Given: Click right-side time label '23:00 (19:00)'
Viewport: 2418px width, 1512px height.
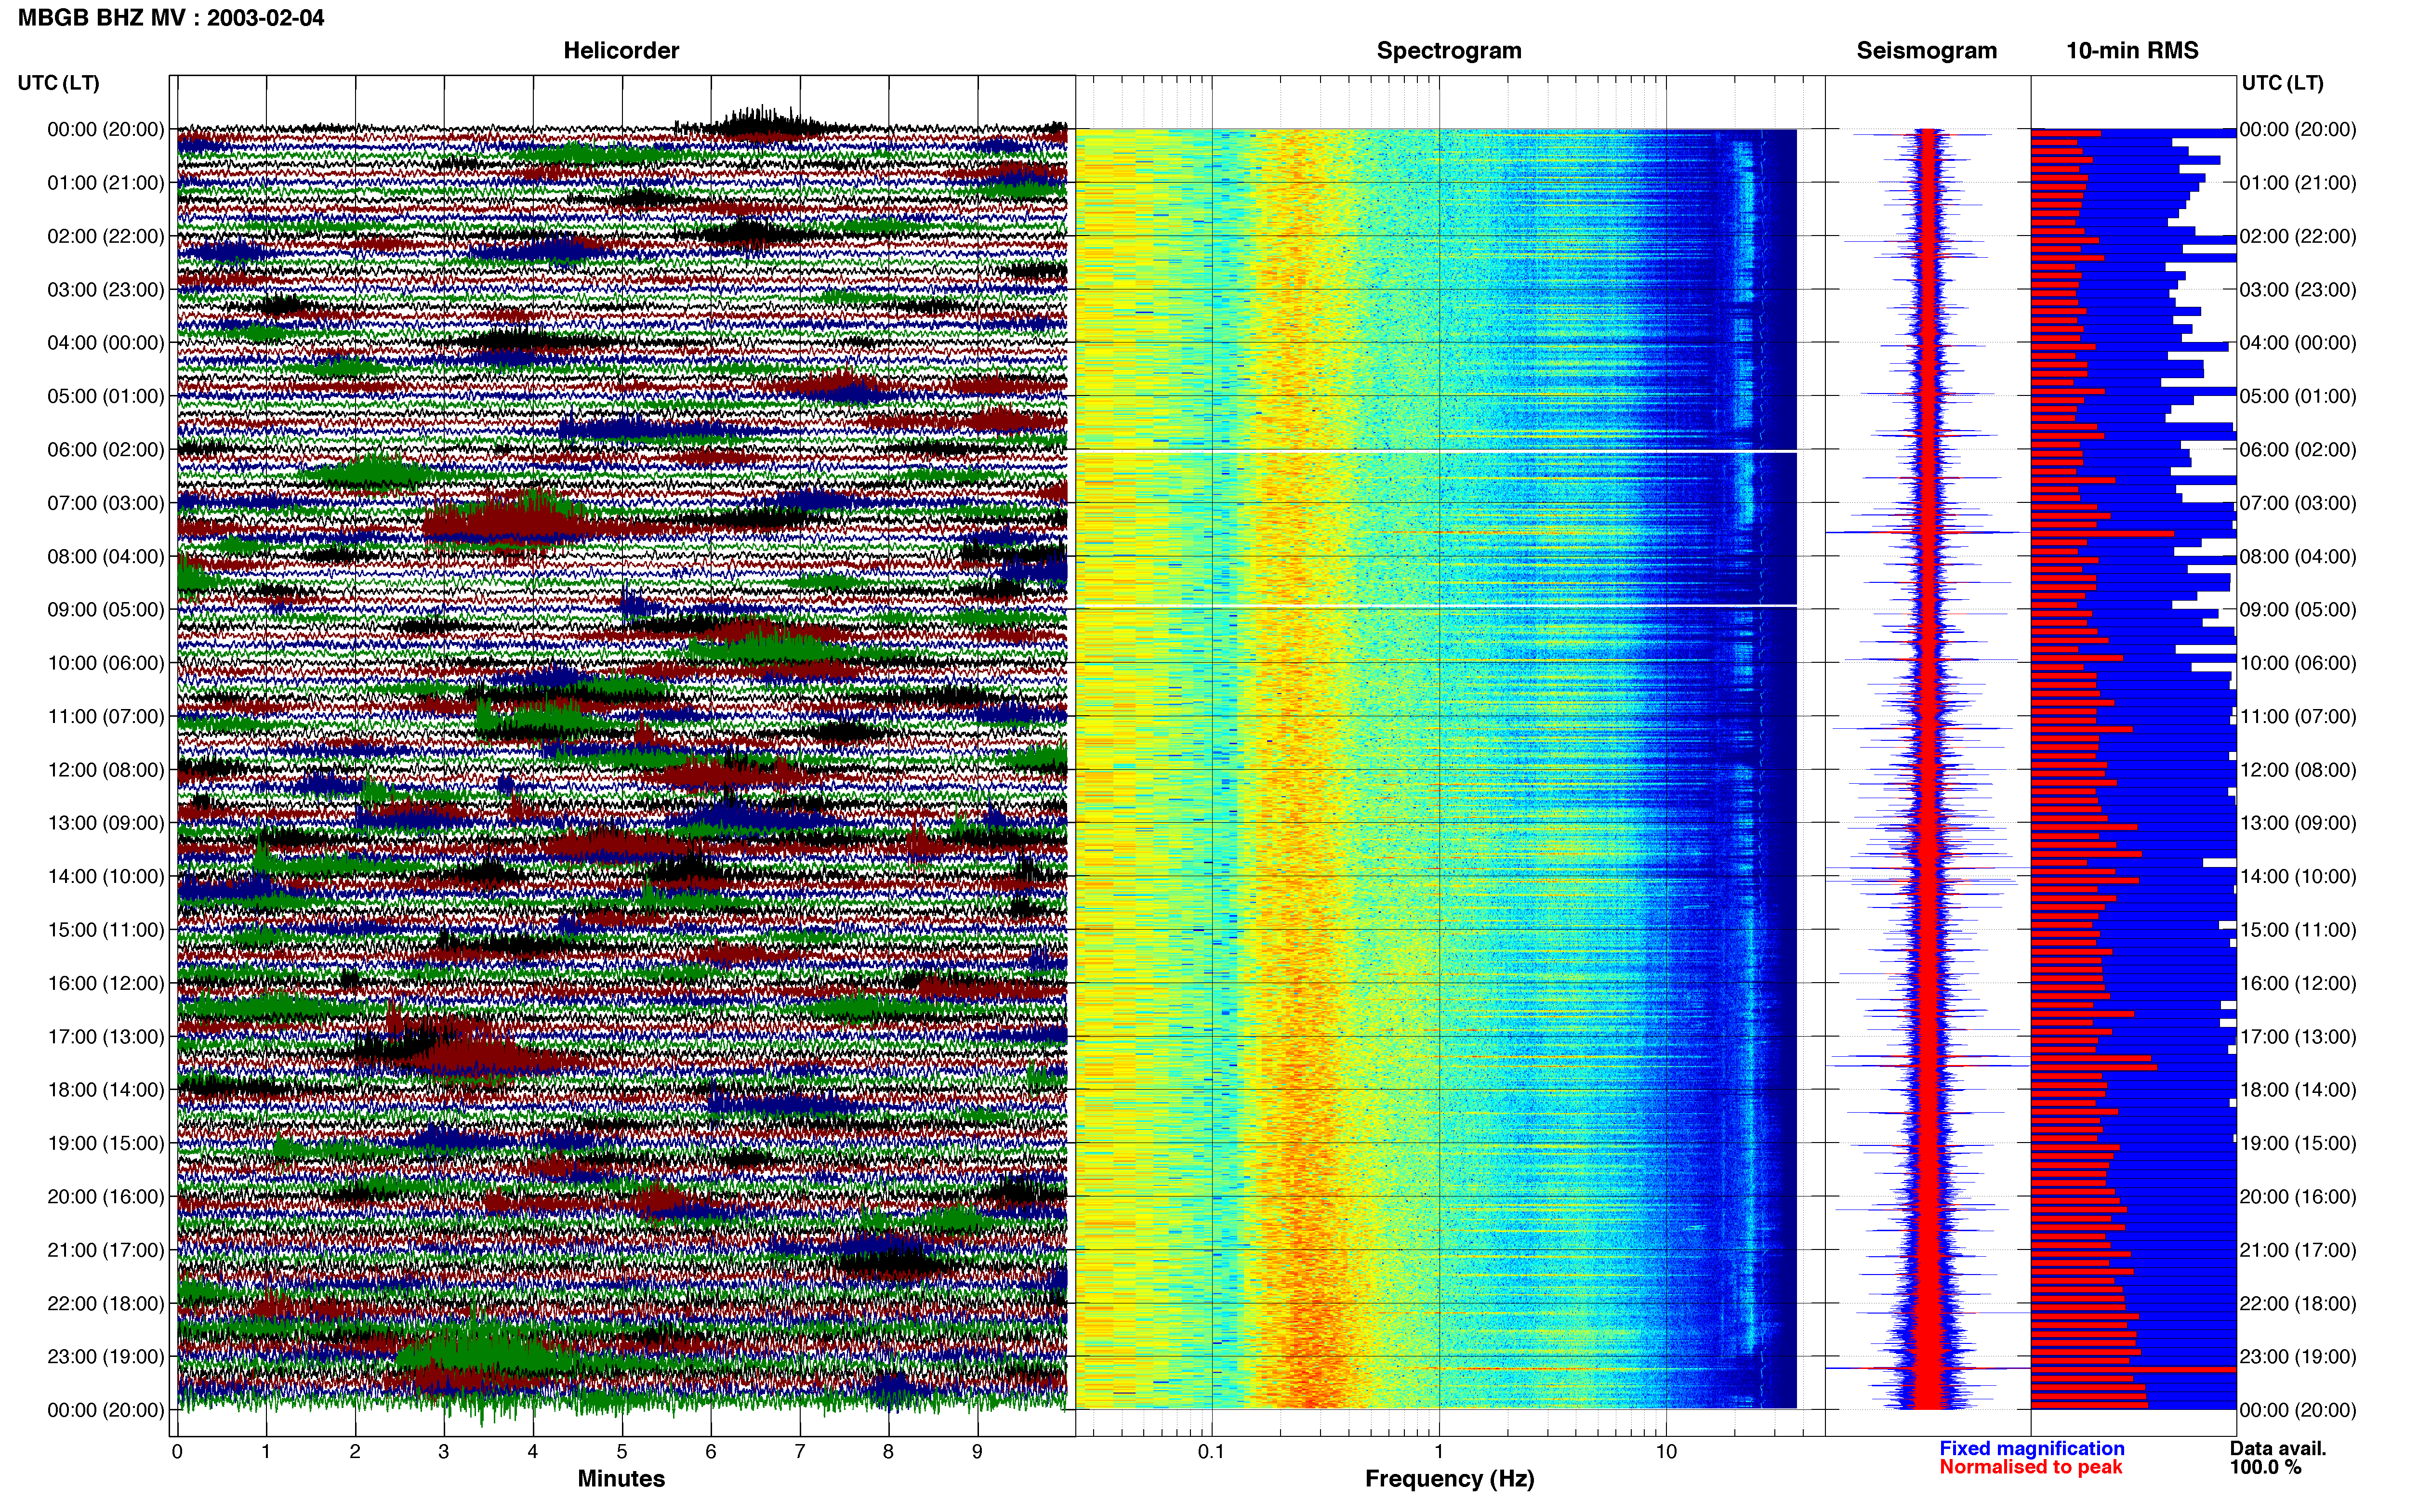Looking at the screenshot, I should point(2298,1356).
